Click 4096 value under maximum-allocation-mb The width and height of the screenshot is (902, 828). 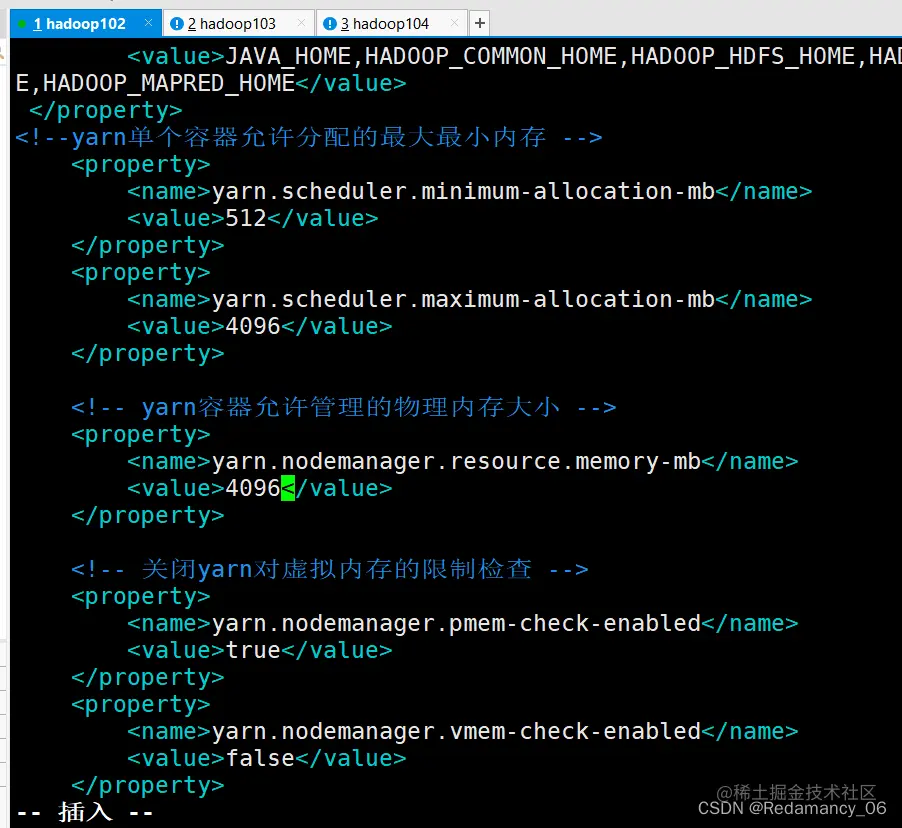click(253, 326)
